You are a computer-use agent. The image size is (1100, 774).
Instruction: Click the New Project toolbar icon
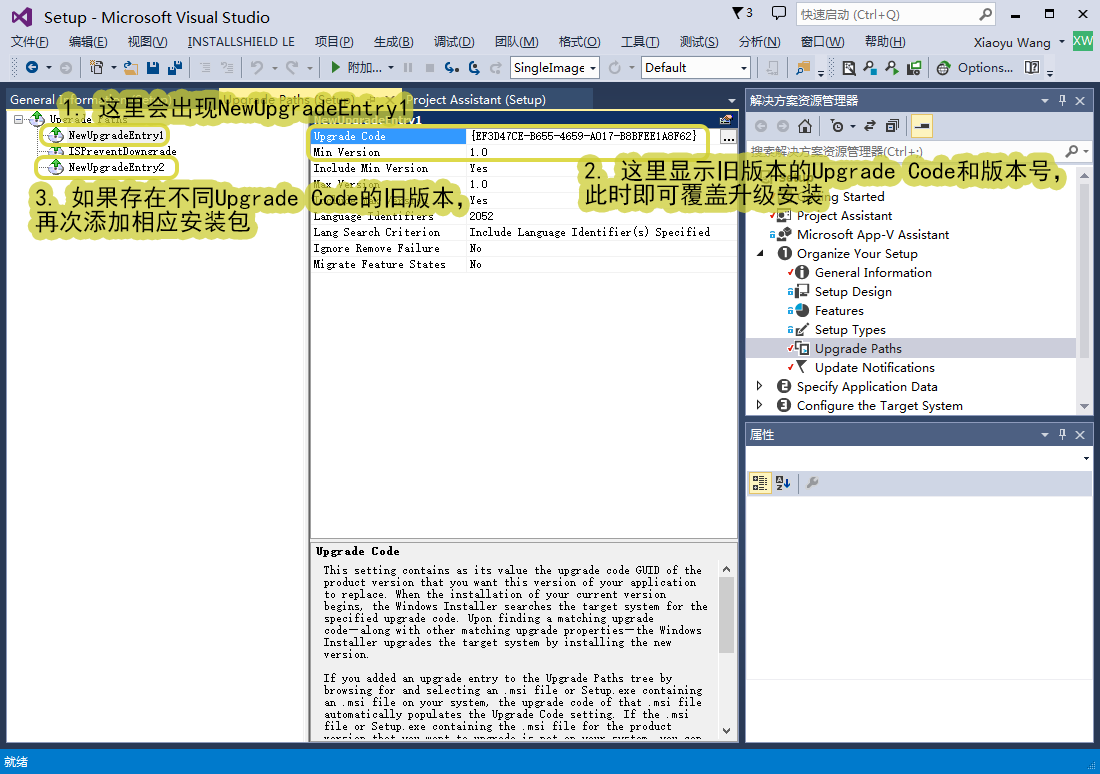tap(96, 67)
